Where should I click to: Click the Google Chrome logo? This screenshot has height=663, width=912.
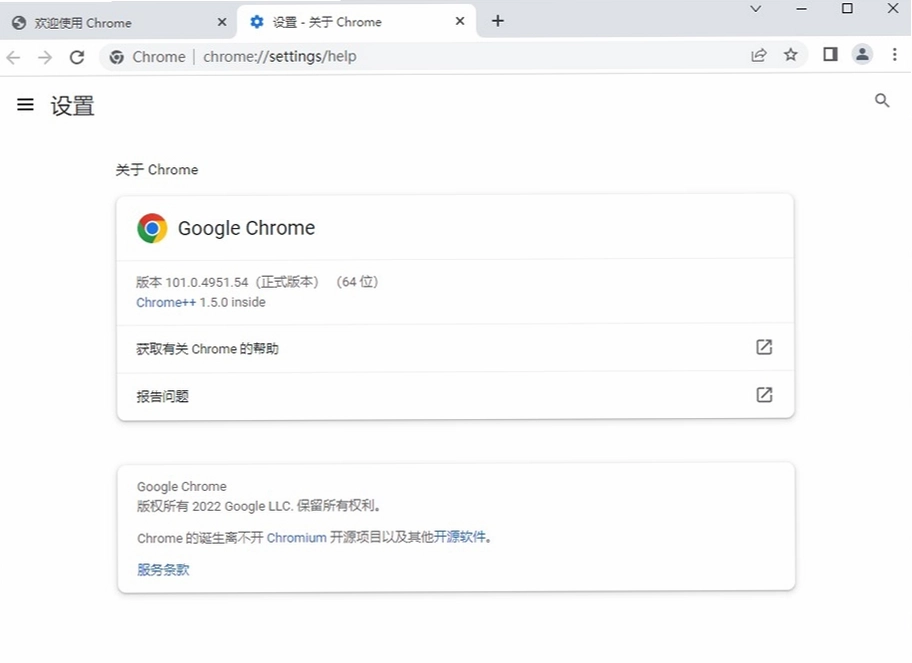coord(152,228)
